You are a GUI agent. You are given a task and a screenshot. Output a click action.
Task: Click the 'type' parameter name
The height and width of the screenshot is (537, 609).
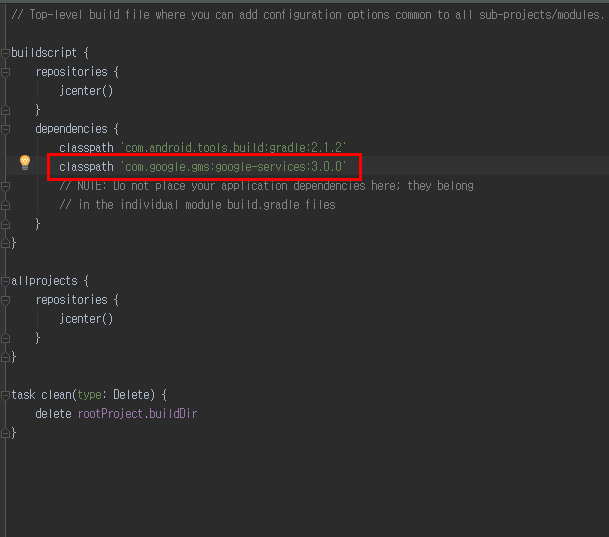(x=89, y=395)
